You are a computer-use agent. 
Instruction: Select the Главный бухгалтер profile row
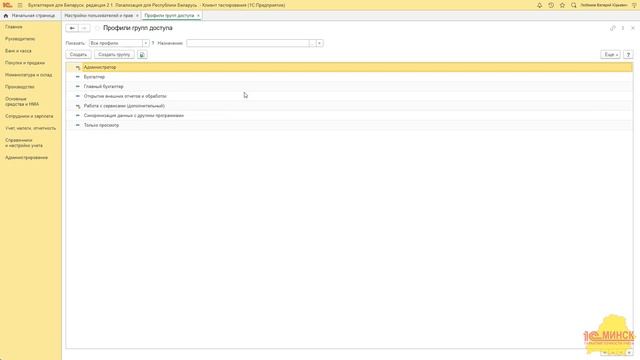349,87
